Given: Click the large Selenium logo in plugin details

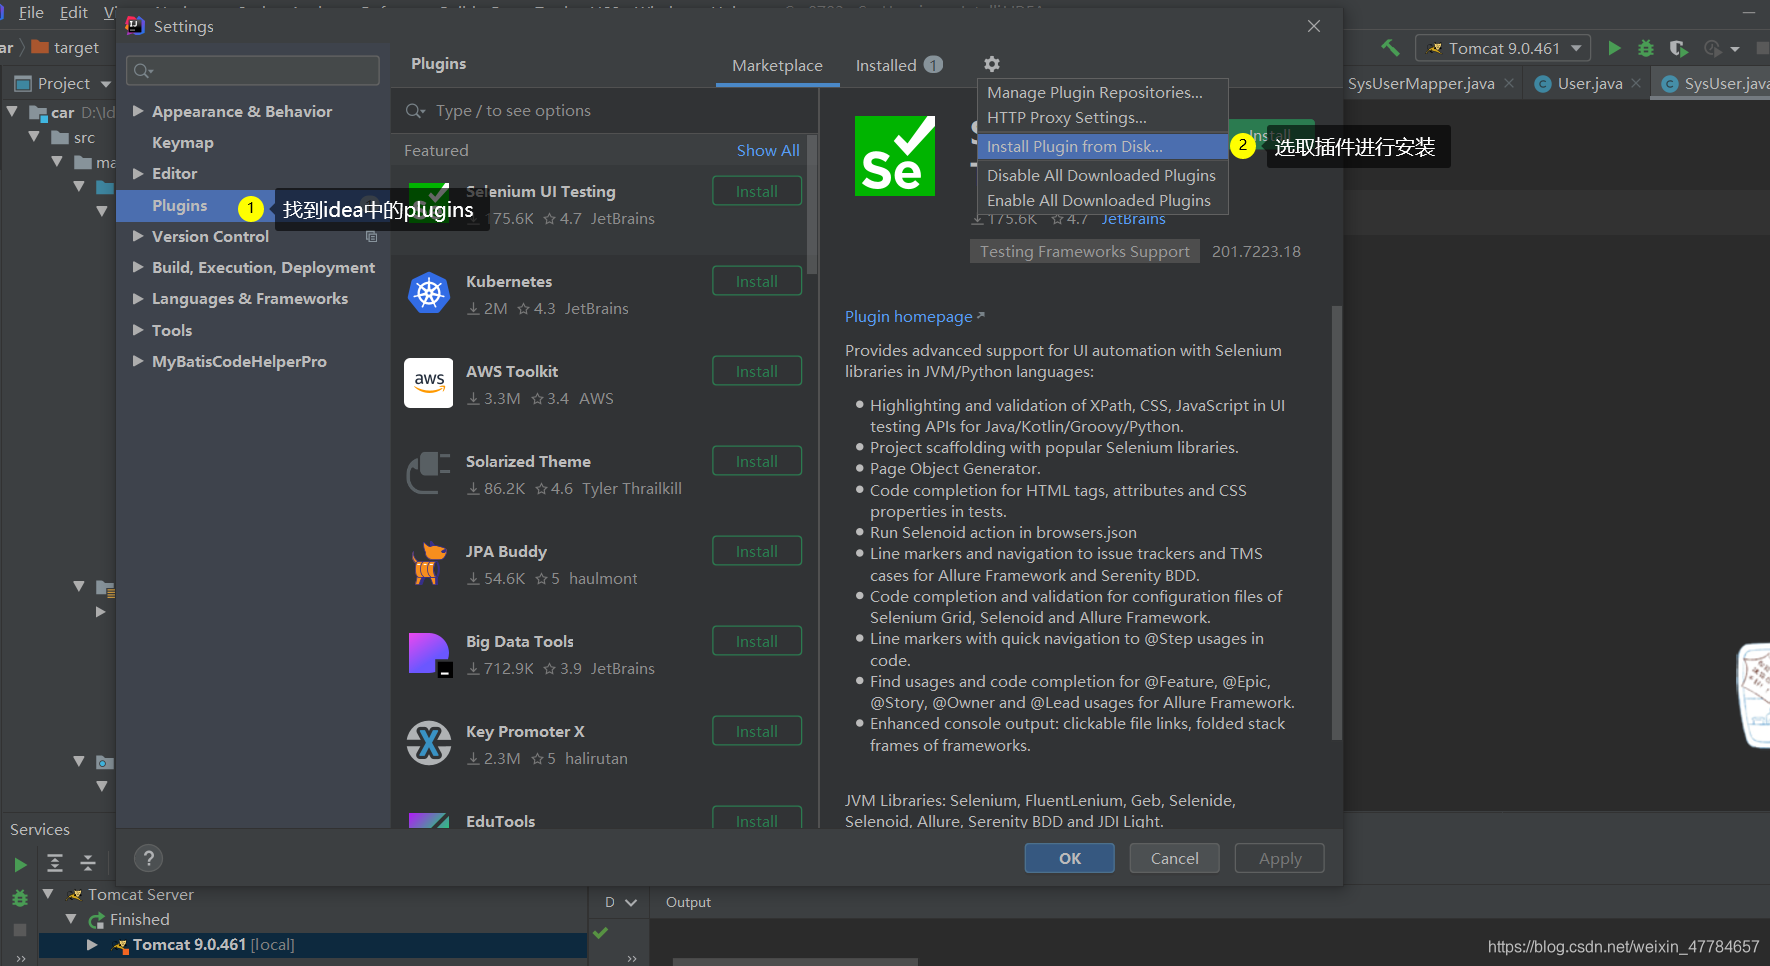Looking at the screenshot, I should point(895,156).
